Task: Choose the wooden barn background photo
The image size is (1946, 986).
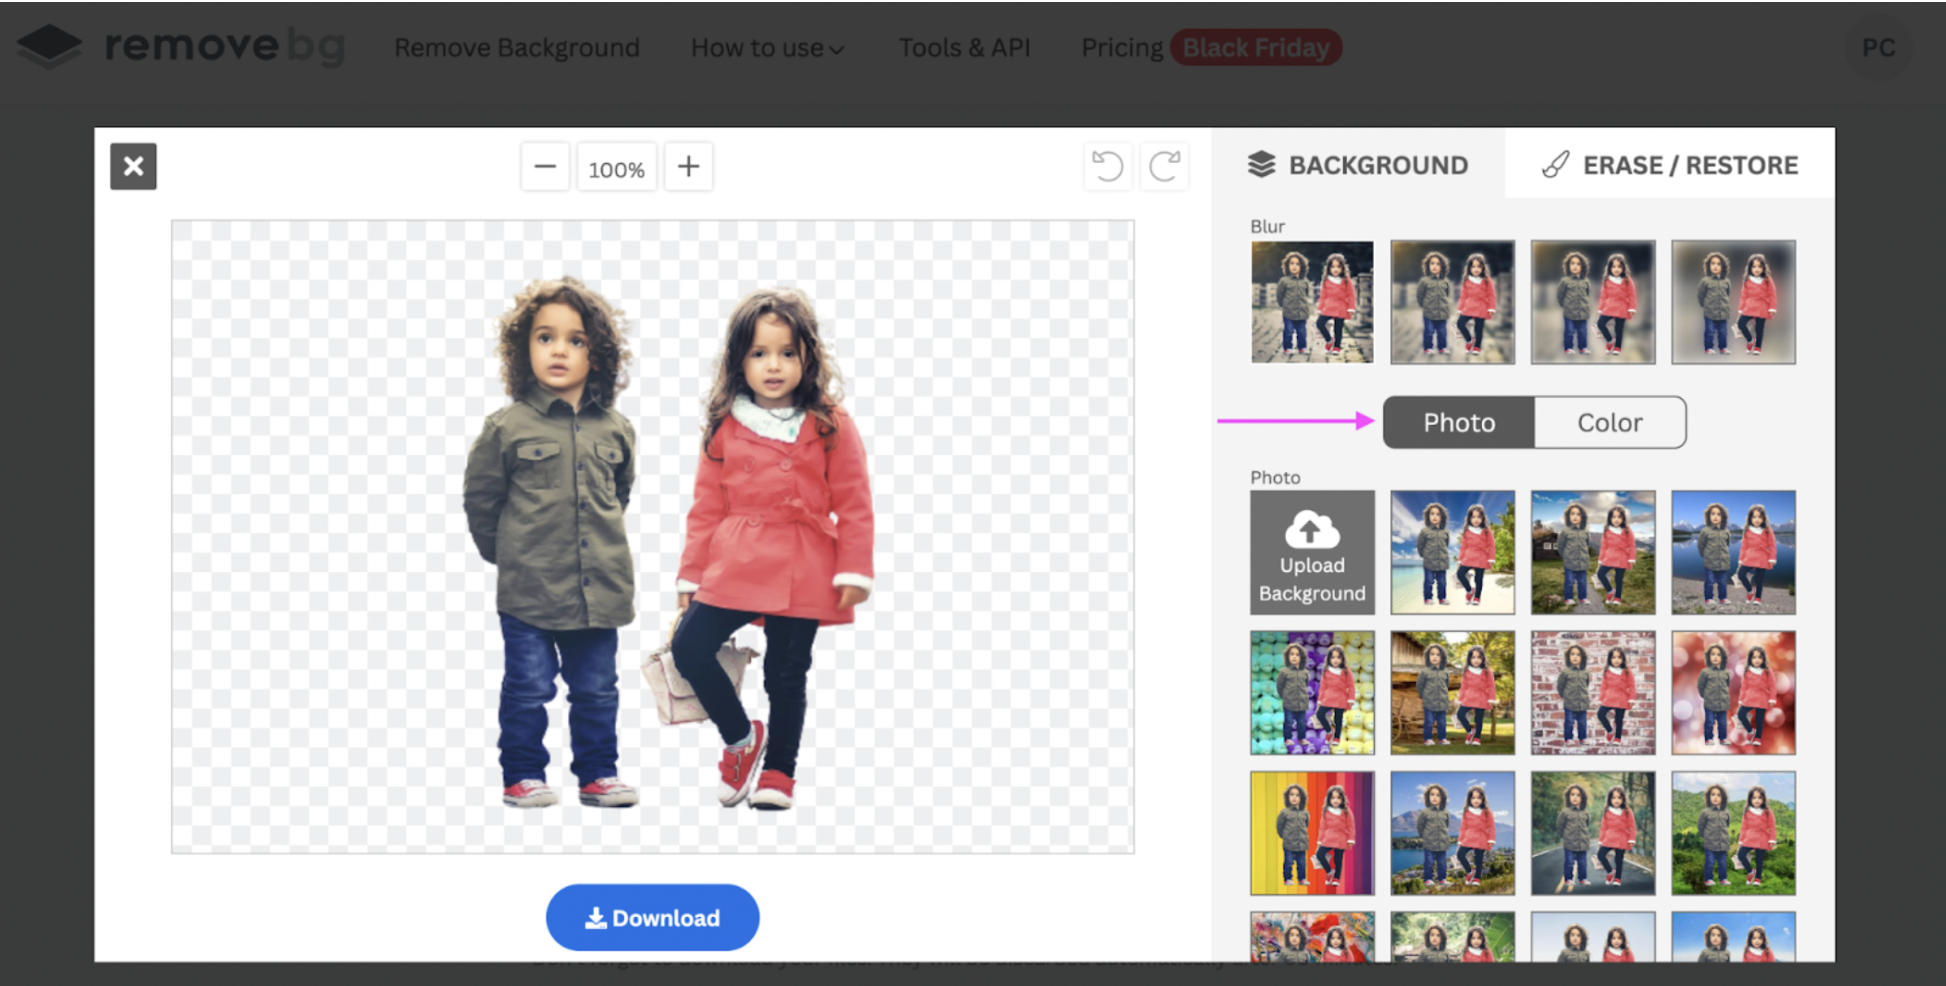Action: pyautogui.click(x=1452, y=692)
